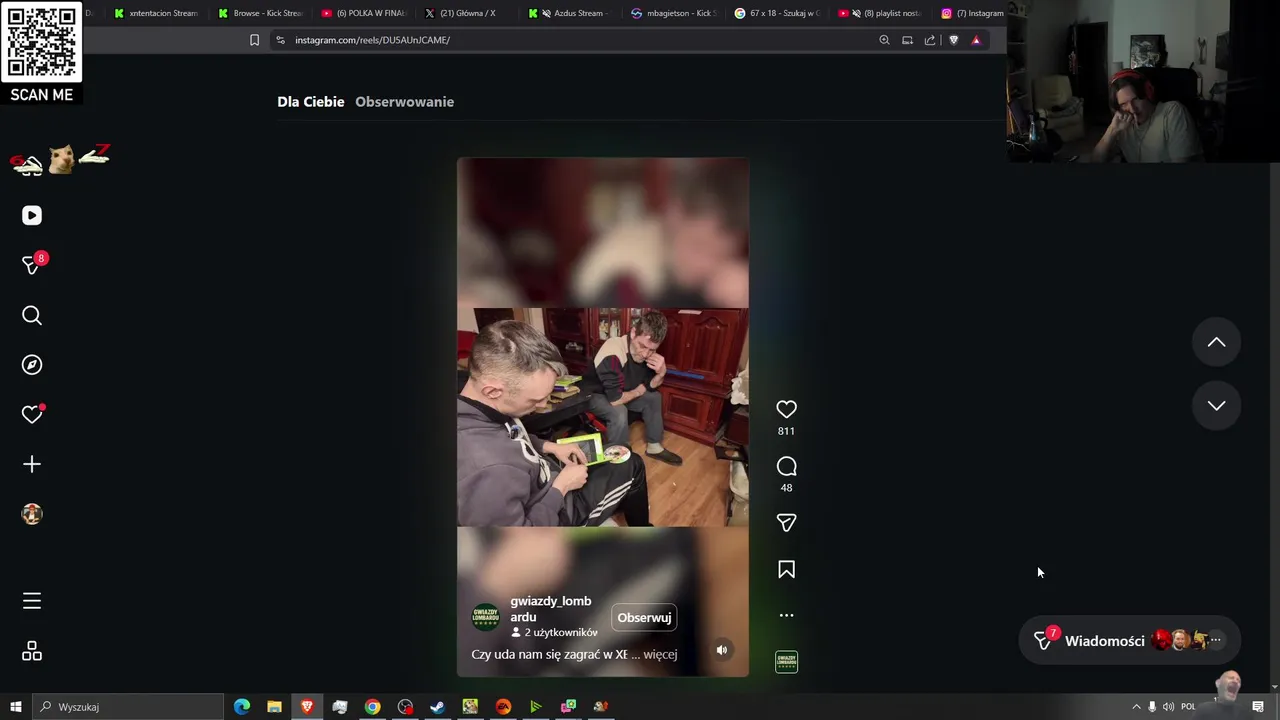Expand caption with 'więcej' link

[x=660, y=654]
